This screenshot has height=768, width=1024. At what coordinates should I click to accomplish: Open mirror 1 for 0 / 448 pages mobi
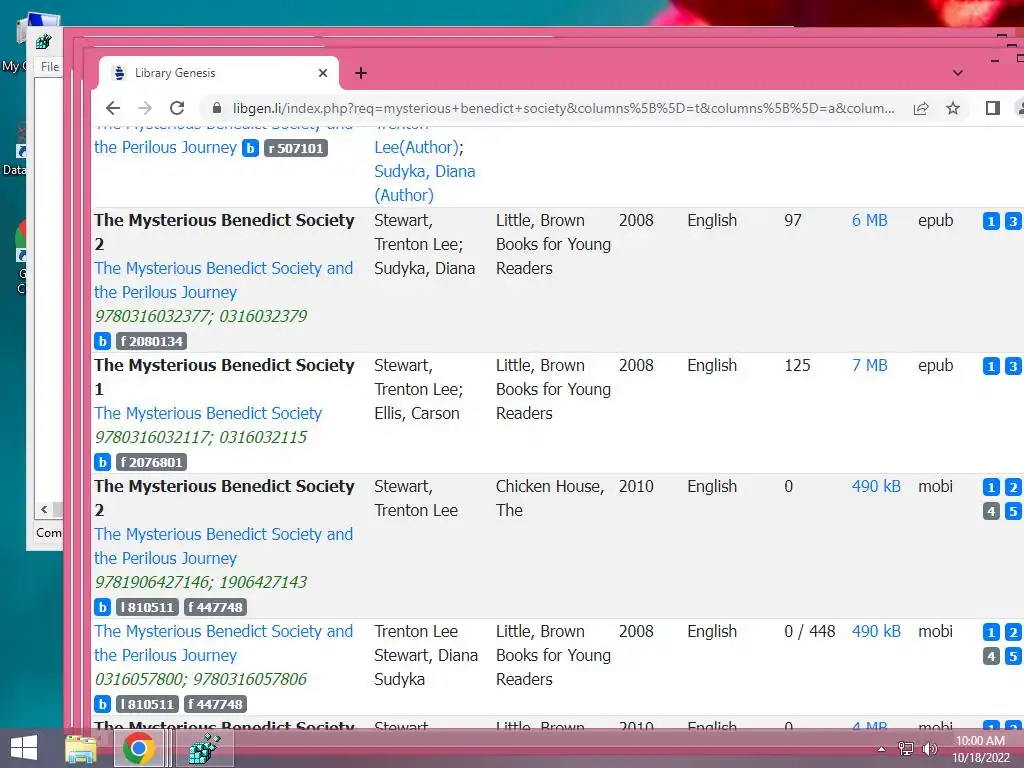point(991,632)
